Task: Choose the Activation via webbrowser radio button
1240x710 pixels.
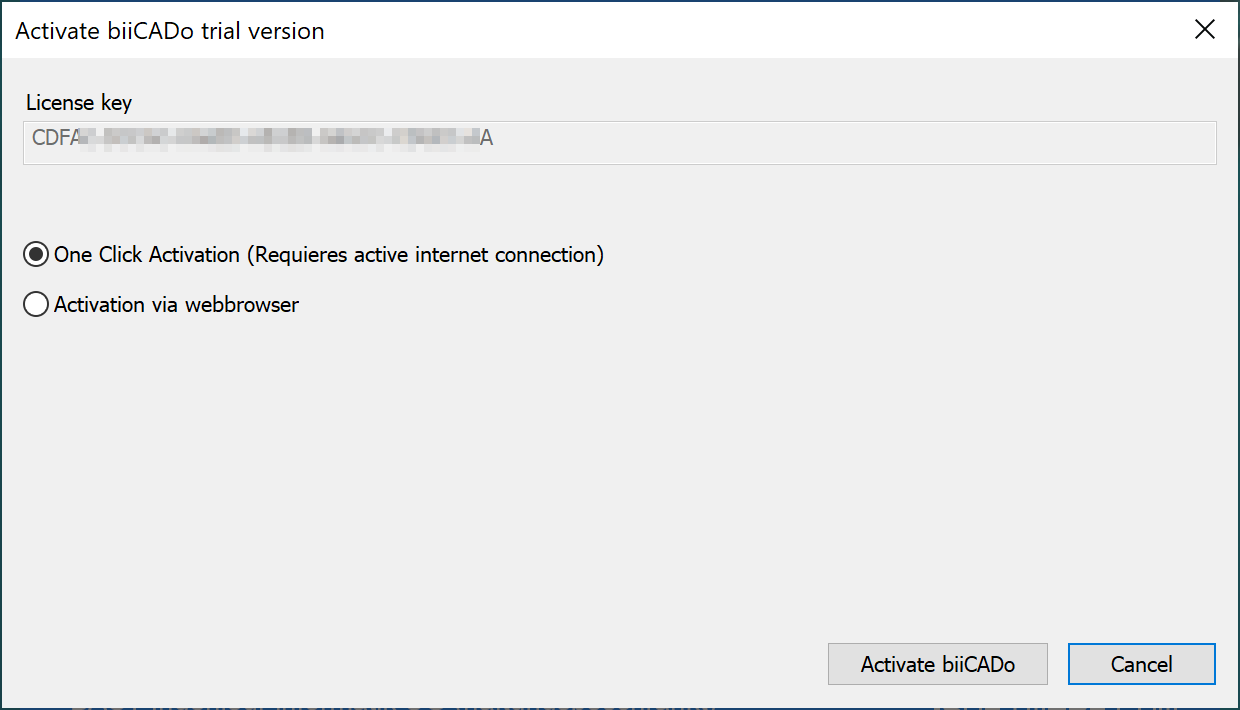Action: coord(36,305)
